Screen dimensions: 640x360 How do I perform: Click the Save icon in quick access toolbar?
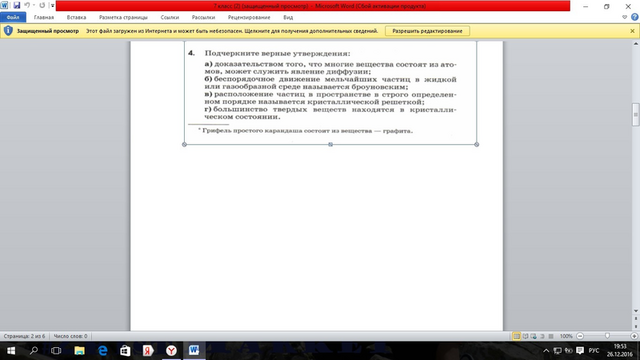16,5
